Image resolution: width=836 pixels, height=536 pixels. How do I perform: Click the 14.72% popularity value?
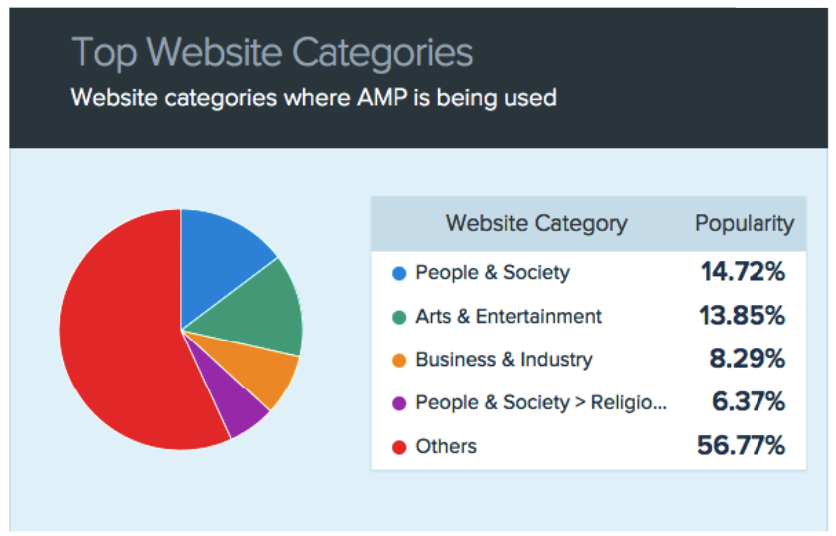click(743, 272)
